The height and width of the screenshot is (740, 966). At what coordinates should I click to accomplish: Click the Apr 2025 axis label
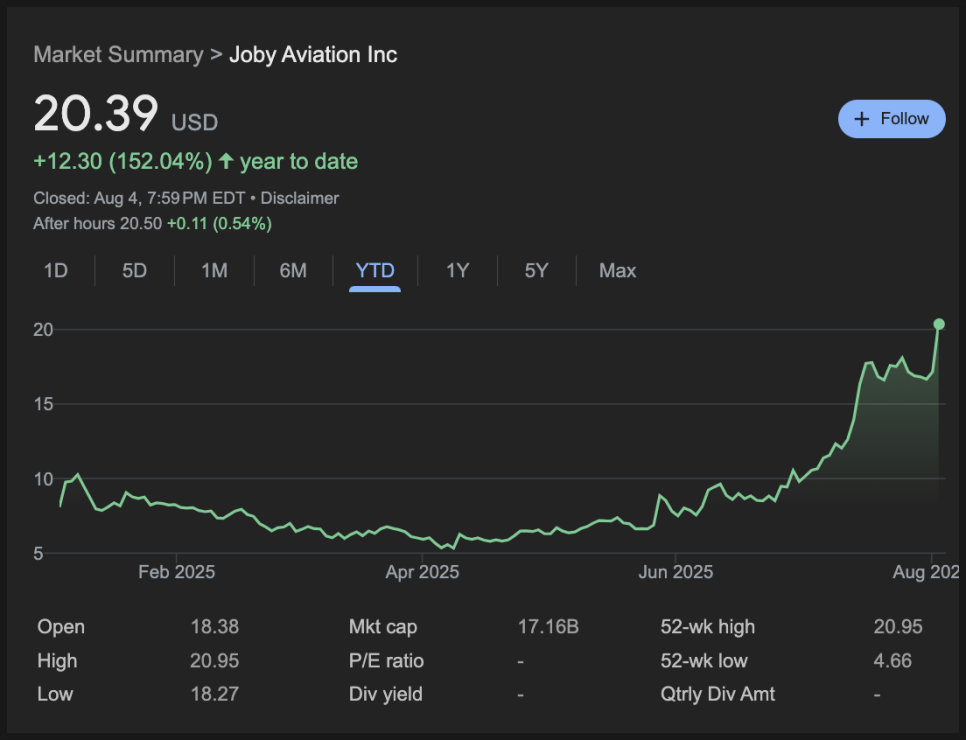click(x=423, y=572)
